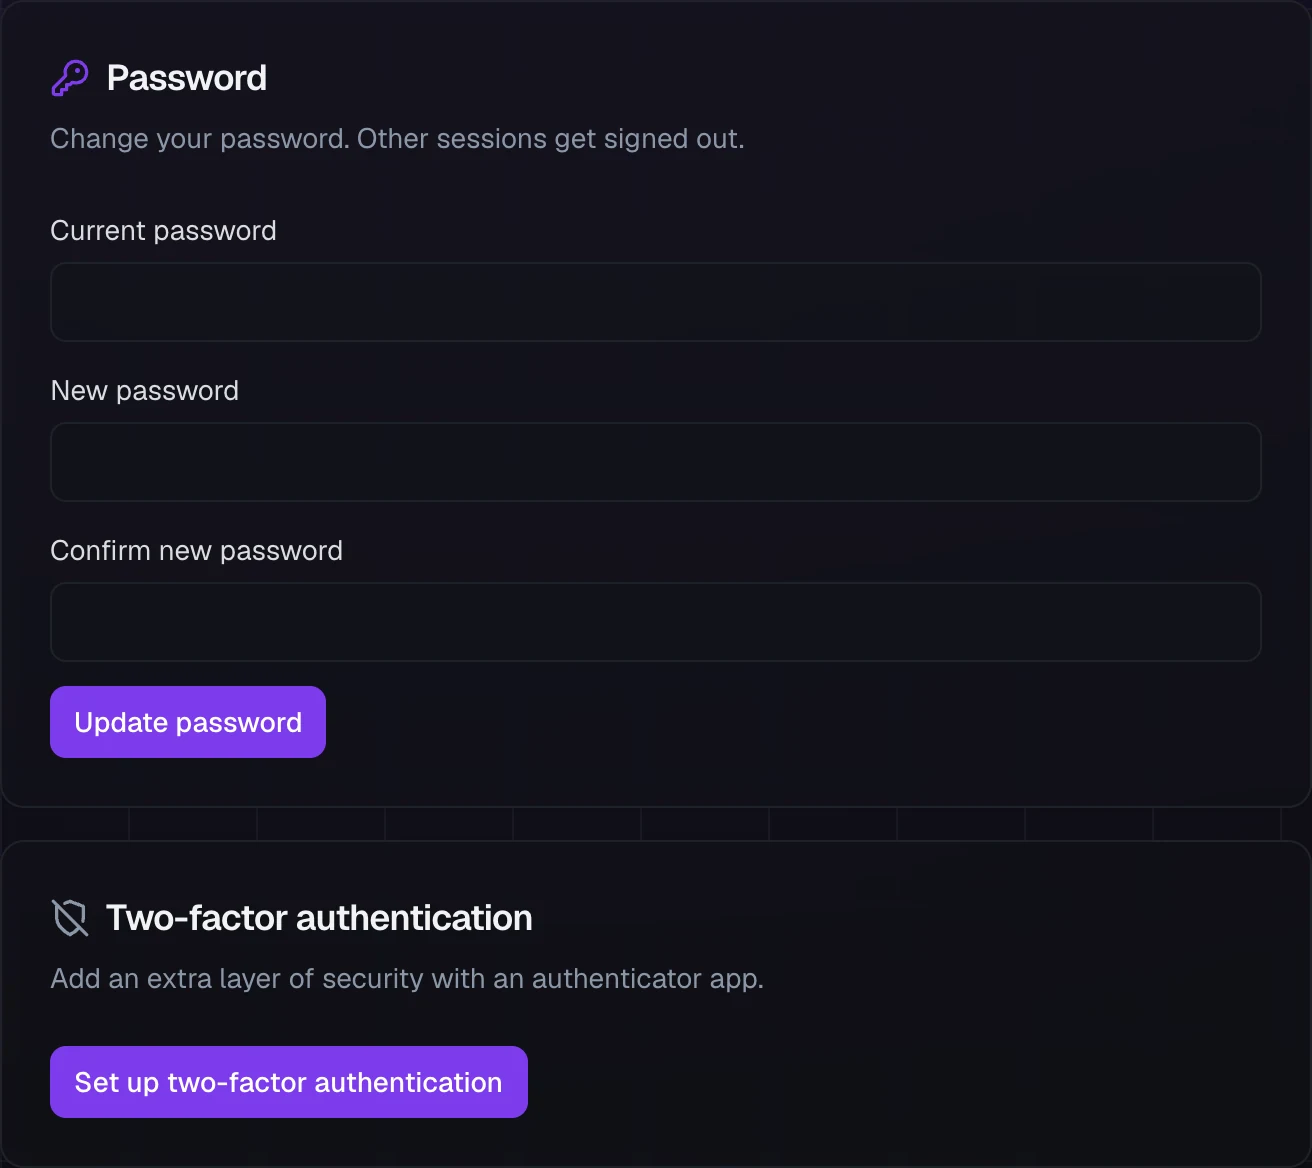Click the crossed-out shield icon for two-factor
This screenshot has height=1168, width=1312.
[70, 918]
